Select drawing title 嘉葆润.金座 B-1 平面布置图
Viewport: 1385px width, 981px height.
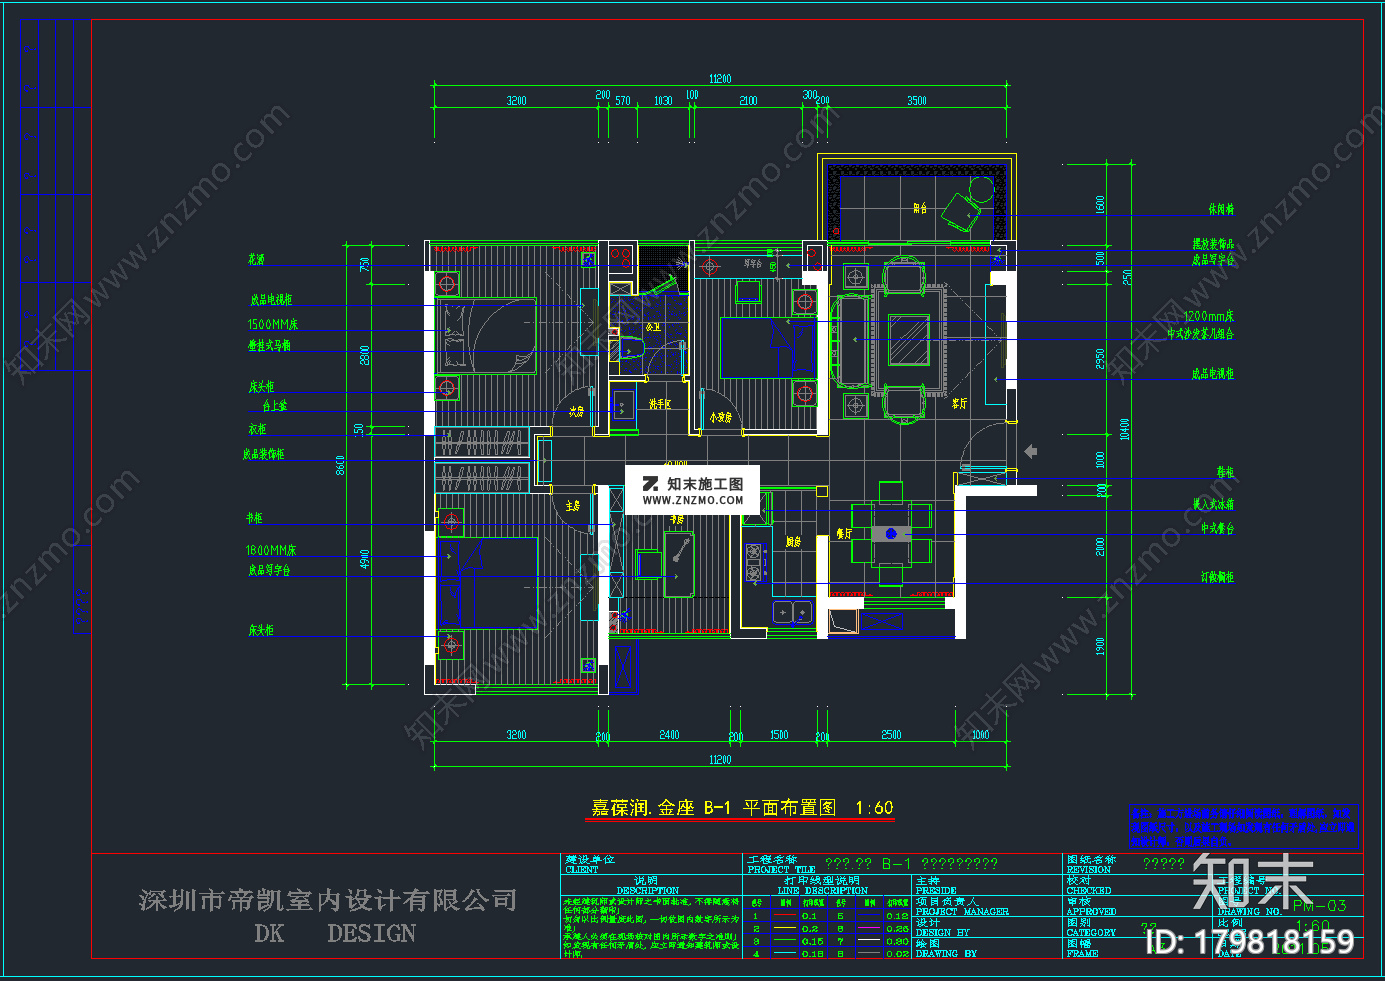tap(714, 808)
